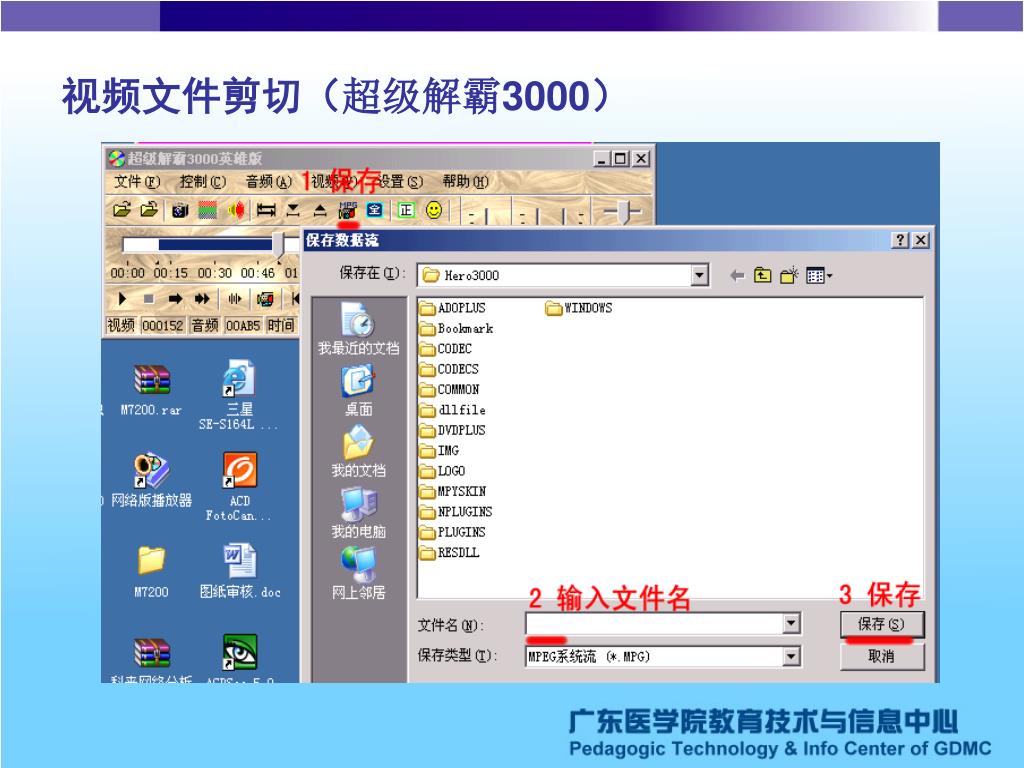The height and width of the screenshot is (768, 1024).
Task: Click the blue 全 fullscreen icon
Action: tap(374, 210)
